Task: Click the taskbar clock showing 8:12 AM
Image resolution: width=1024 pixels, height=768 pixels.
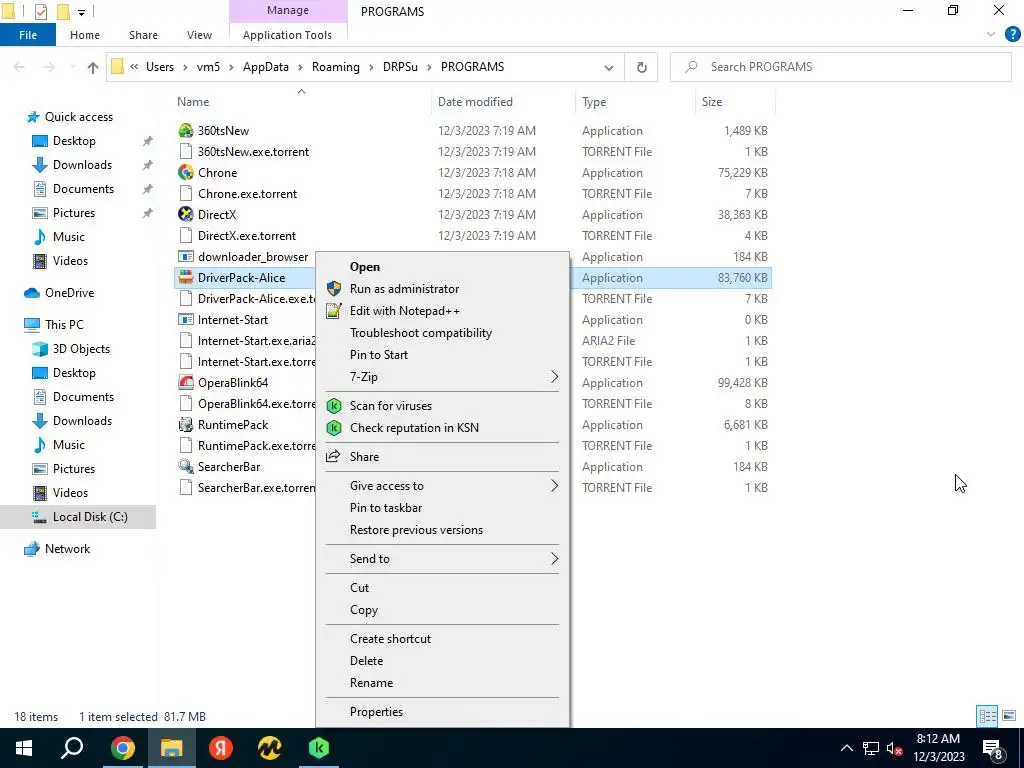Action: (938, 748)
